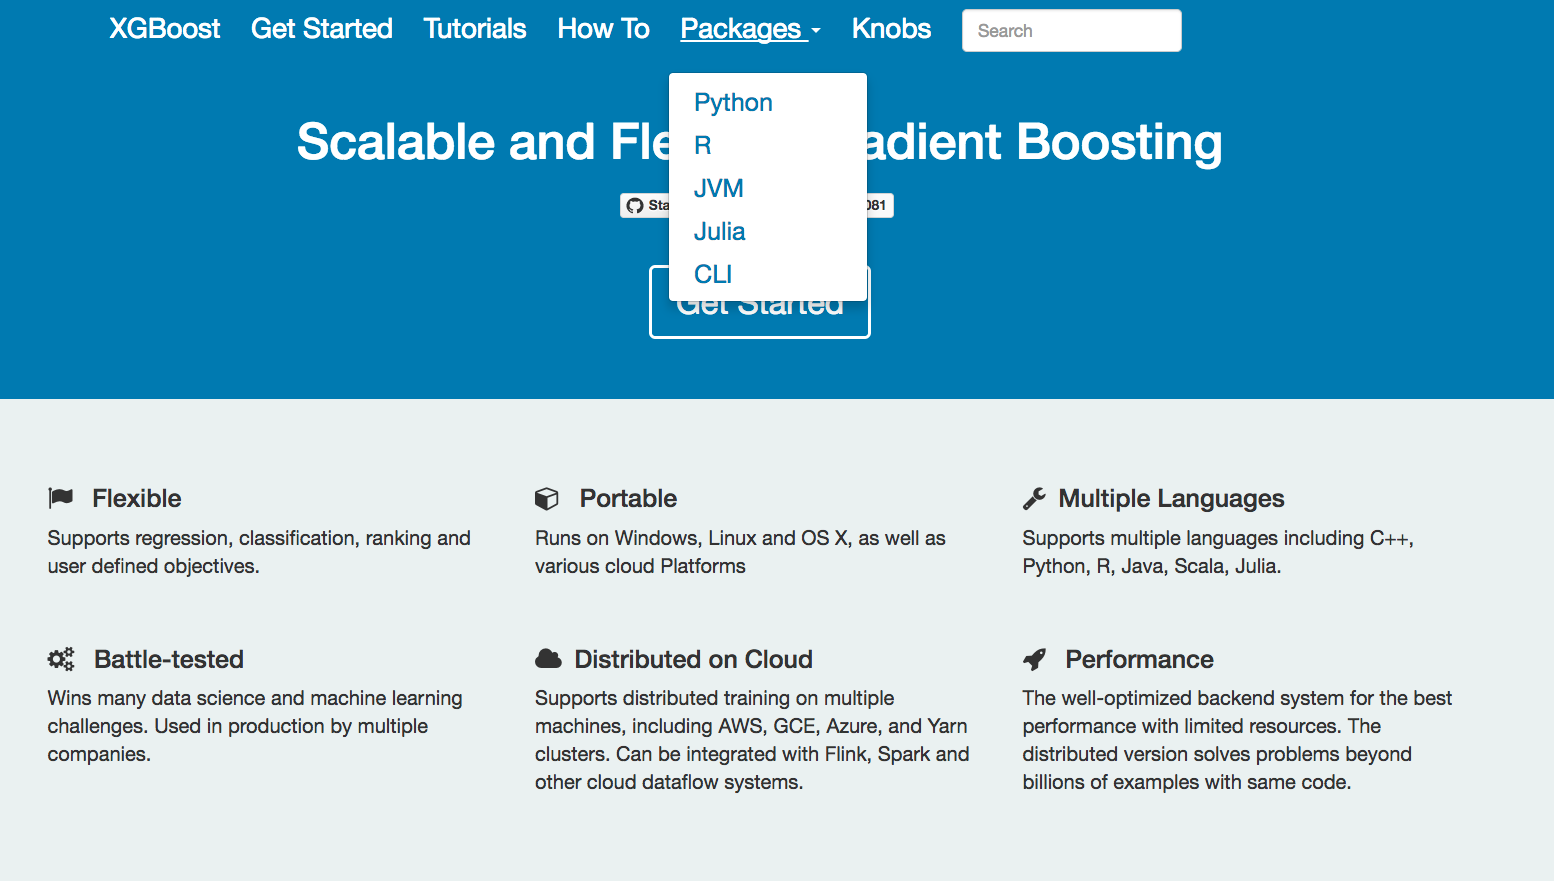Select R in the Packages dropdown
Screen dimensions: 1554x881
702,145
